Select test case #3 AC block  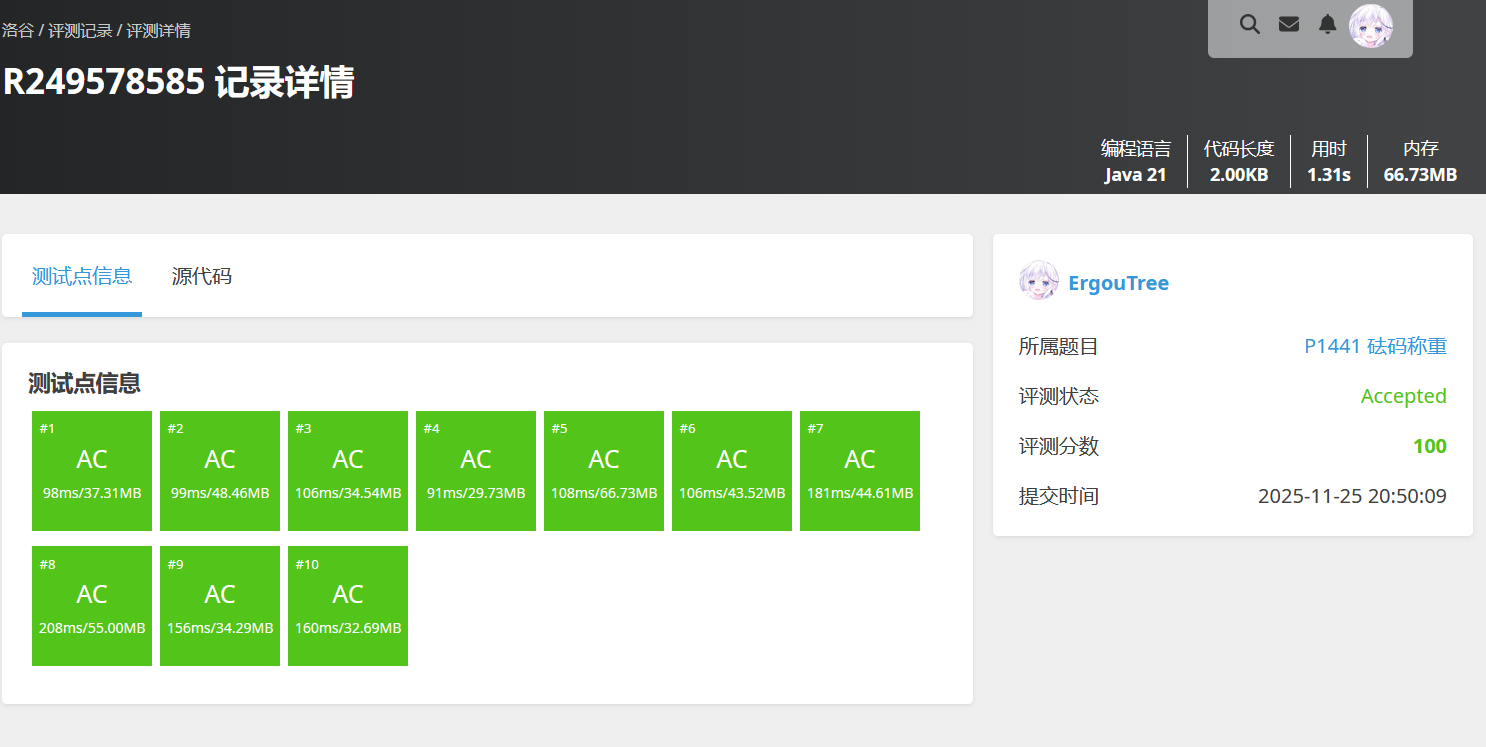348,471
